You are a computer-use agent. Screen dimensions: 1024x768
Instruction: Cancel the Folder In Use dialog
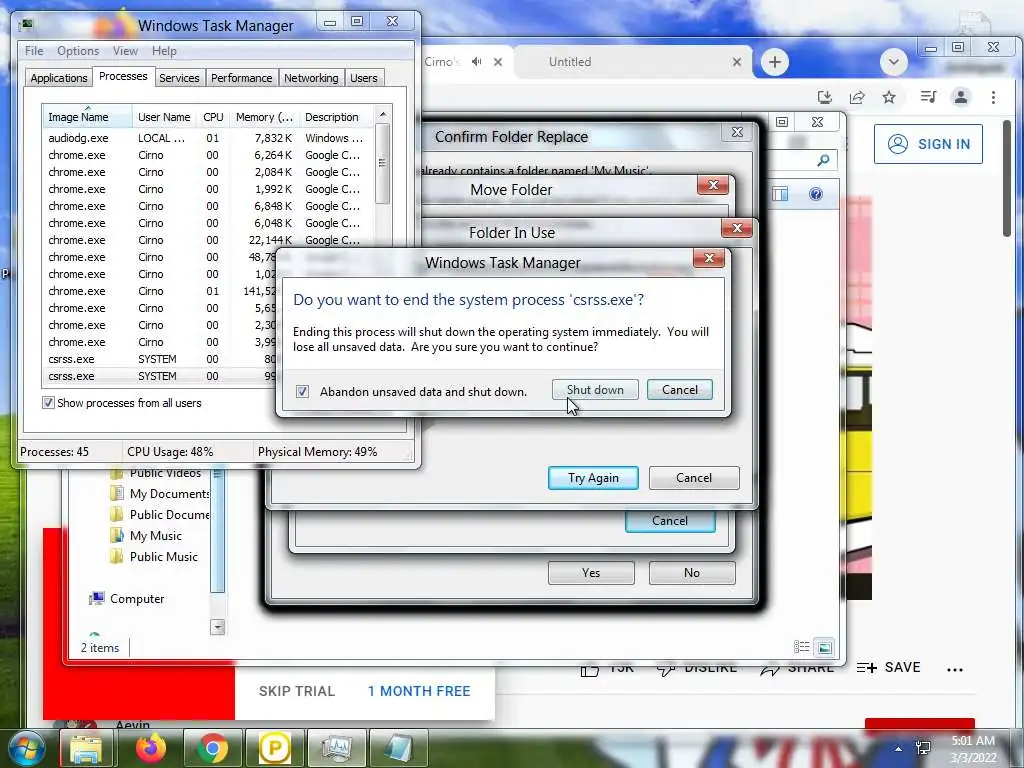click(x=694, y=478)
